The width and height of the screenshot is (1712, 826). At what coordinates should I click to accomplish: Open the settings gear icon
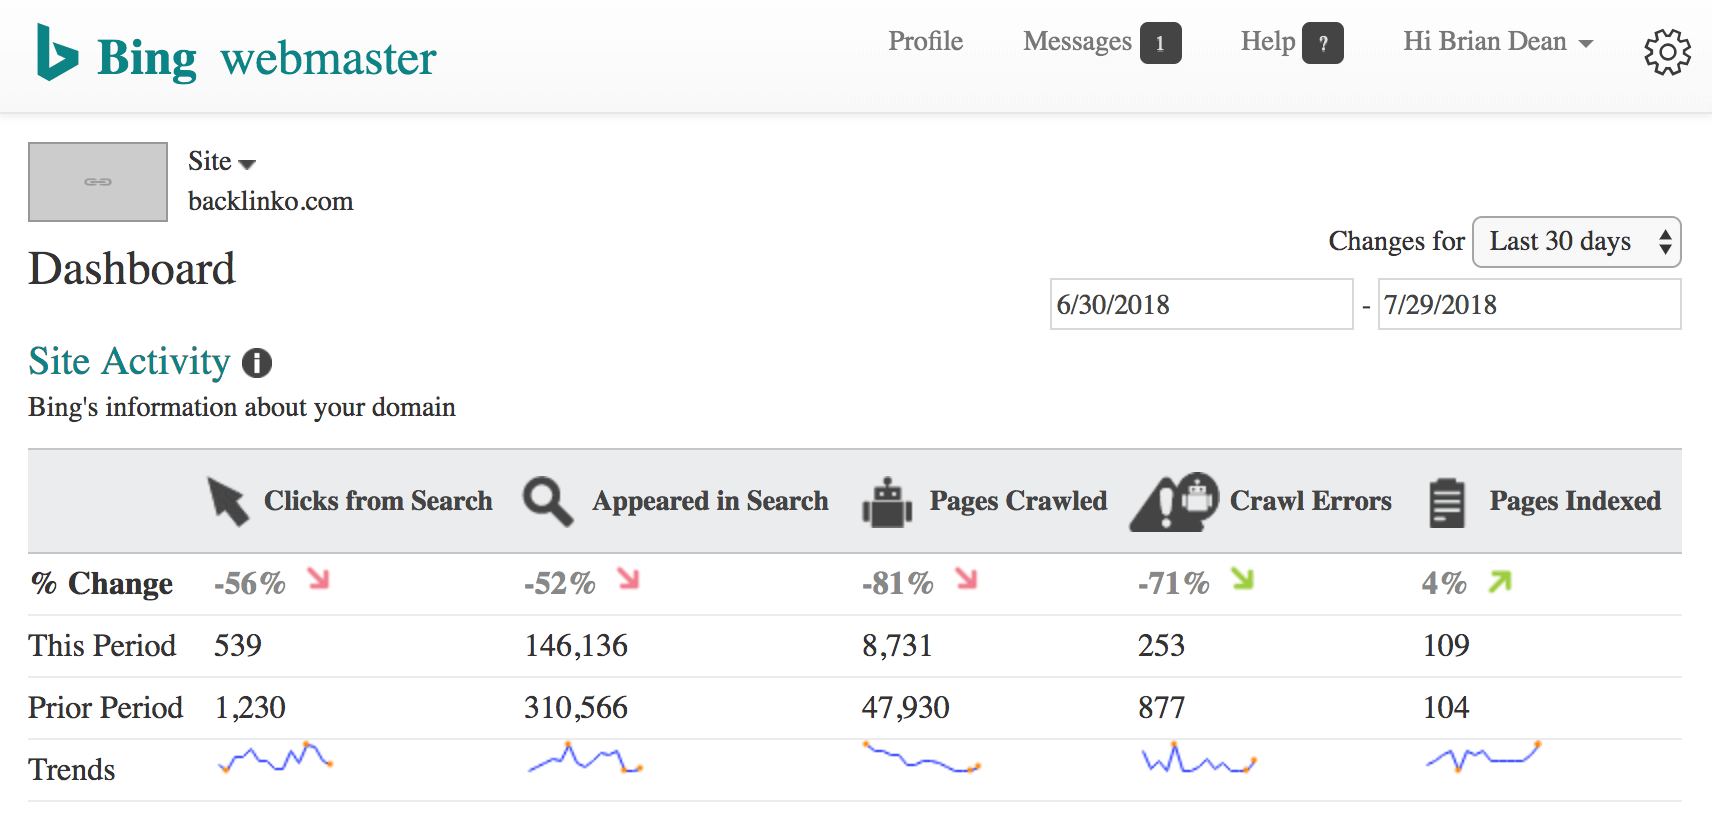(x=1667, y=52)
